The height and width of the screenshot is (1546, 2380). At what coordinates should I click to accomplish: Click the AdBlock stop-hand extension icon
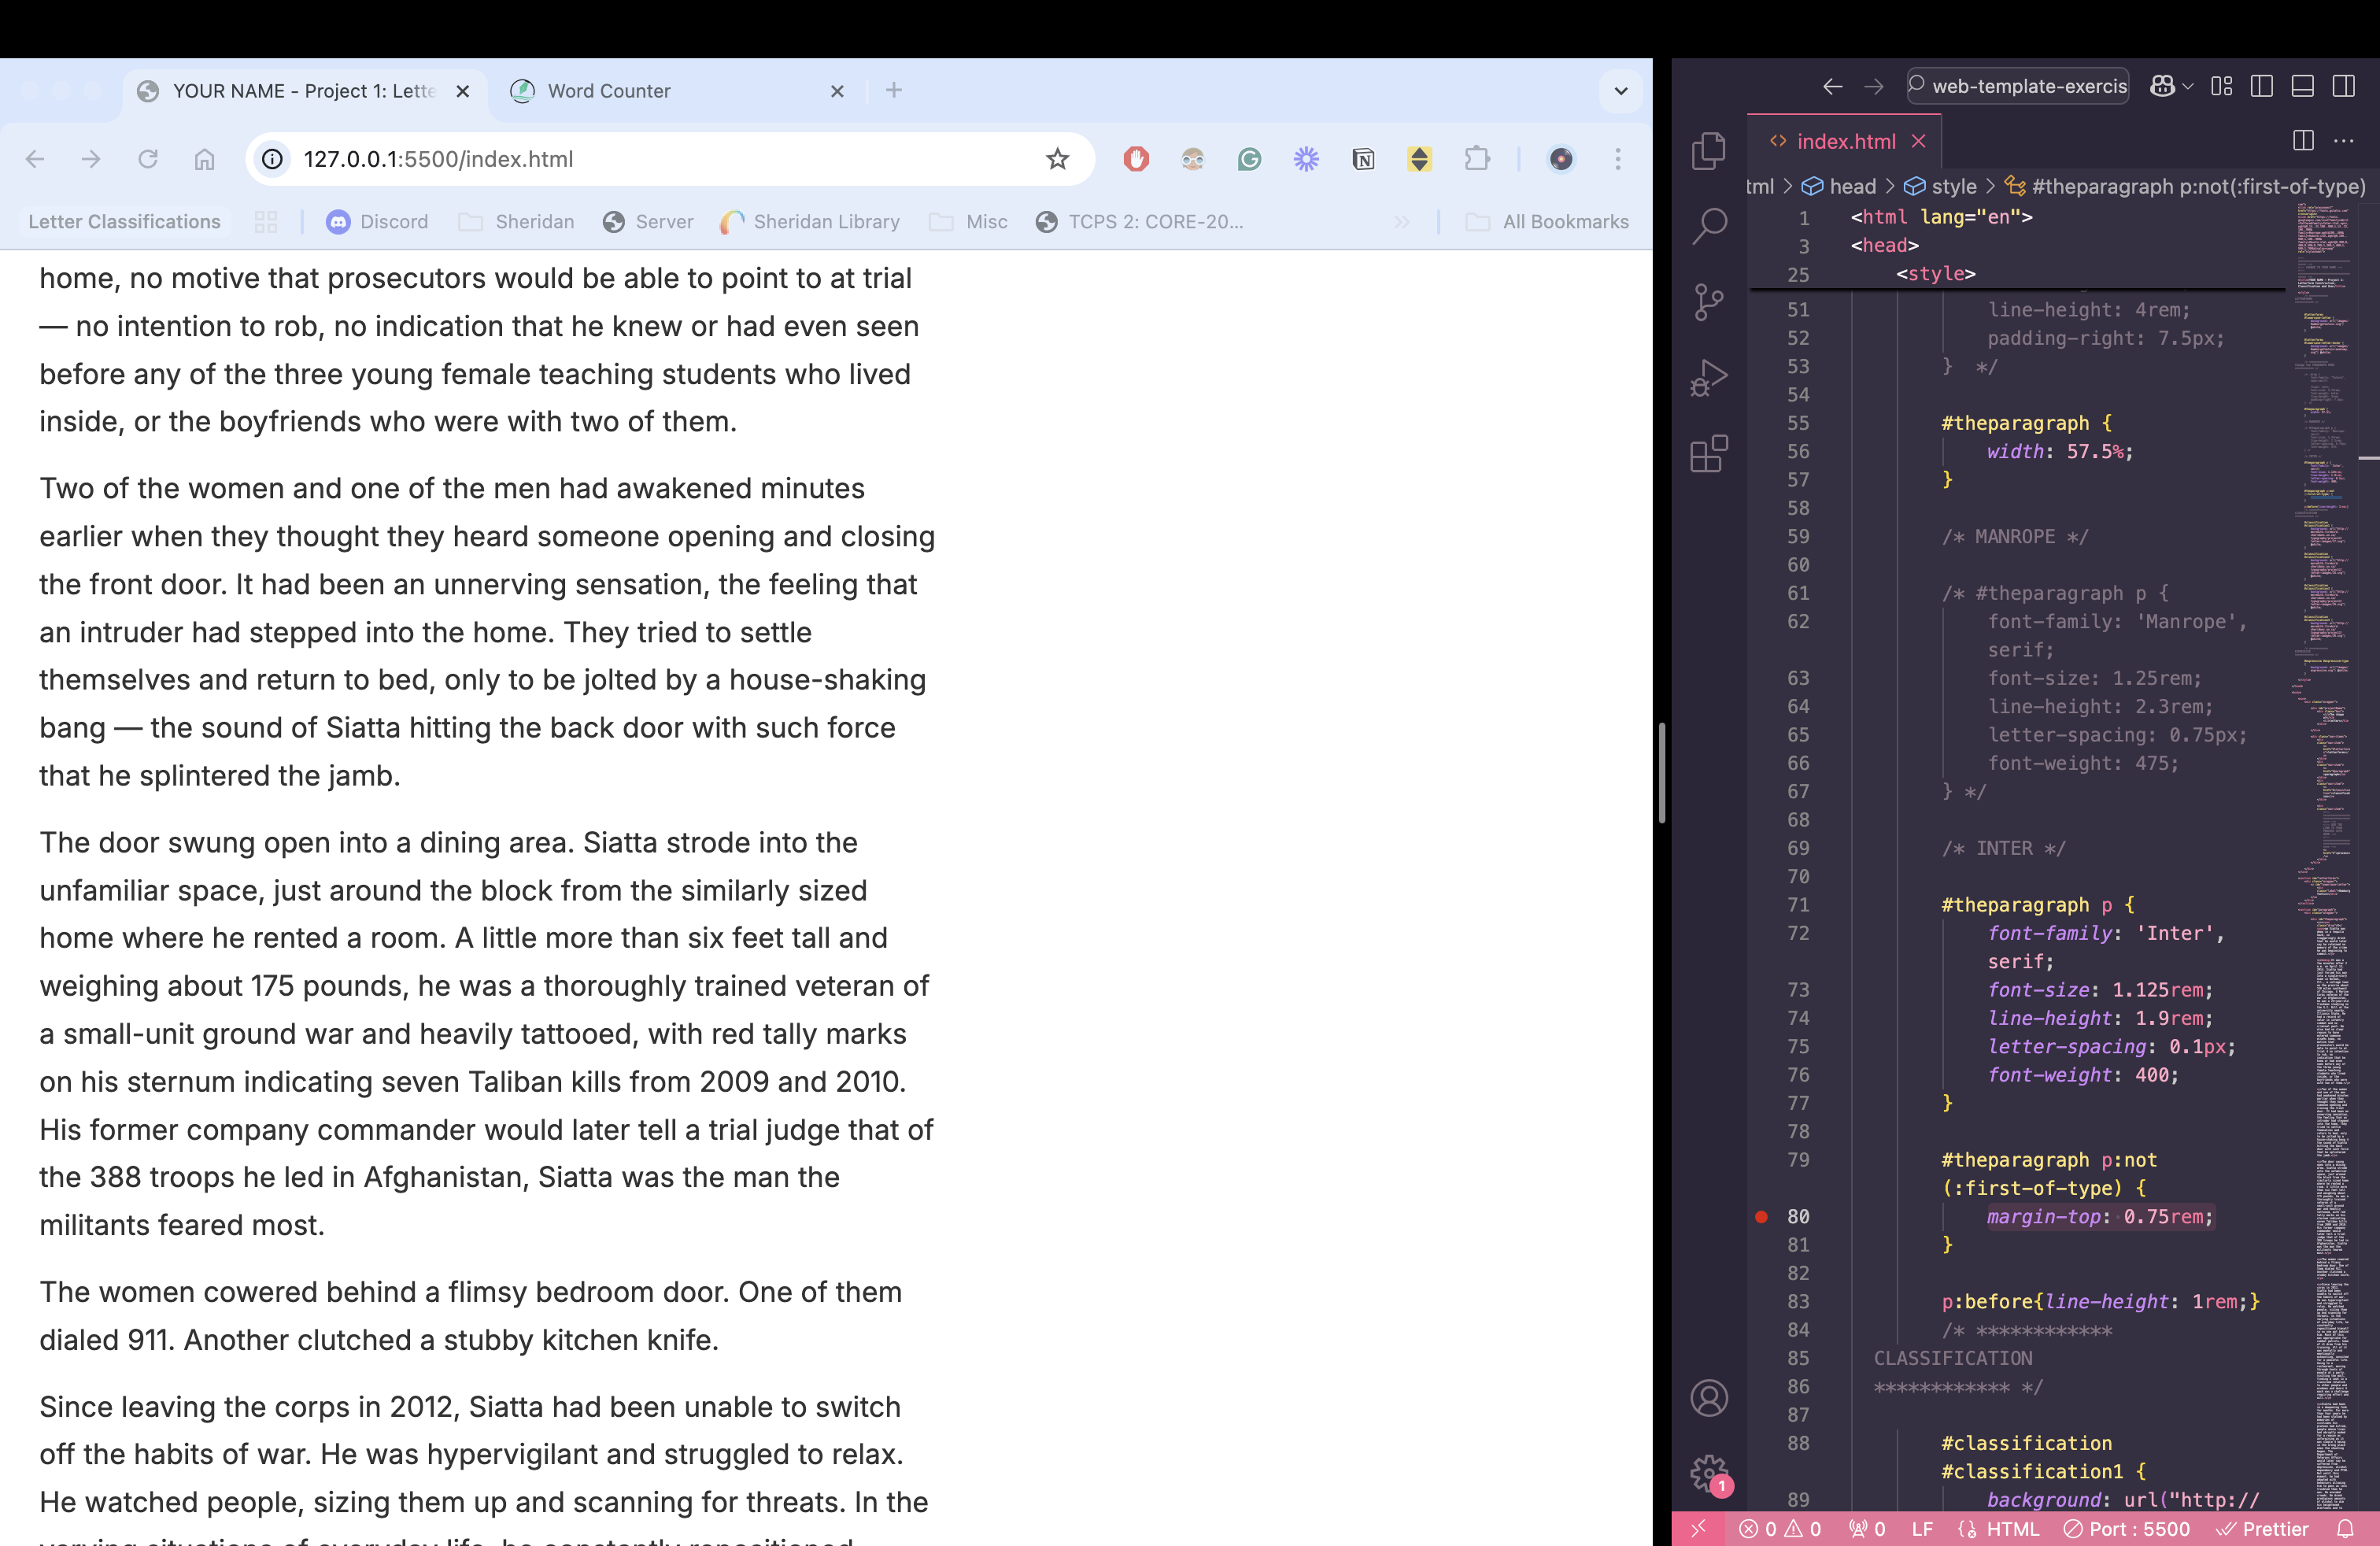[x=1136, y=159]
